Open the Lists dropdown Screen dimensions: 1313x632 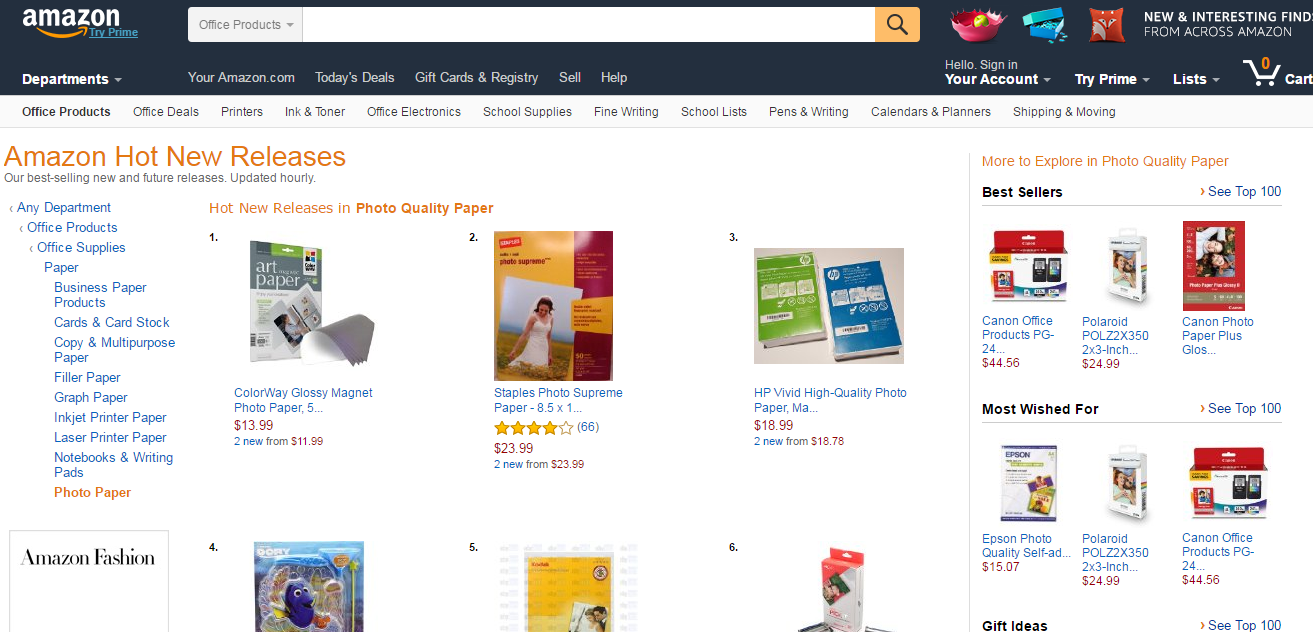coord(1196,79)
